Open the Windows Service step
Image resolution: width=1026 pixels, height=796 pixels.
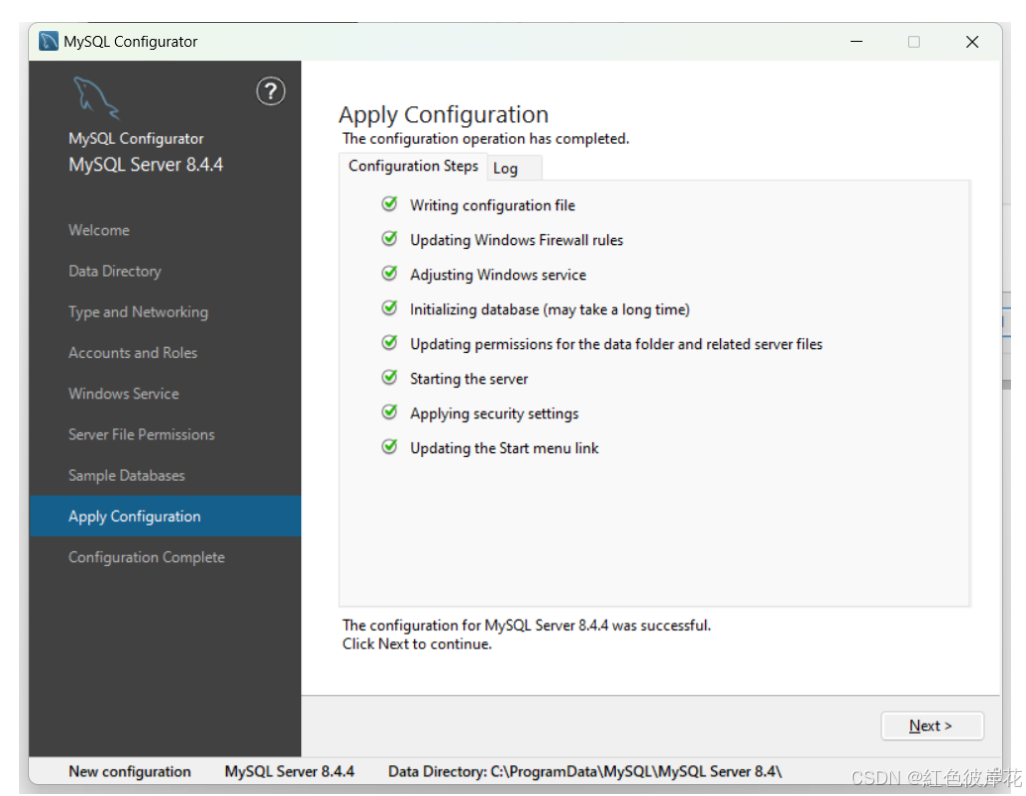[x=124, y=393]
